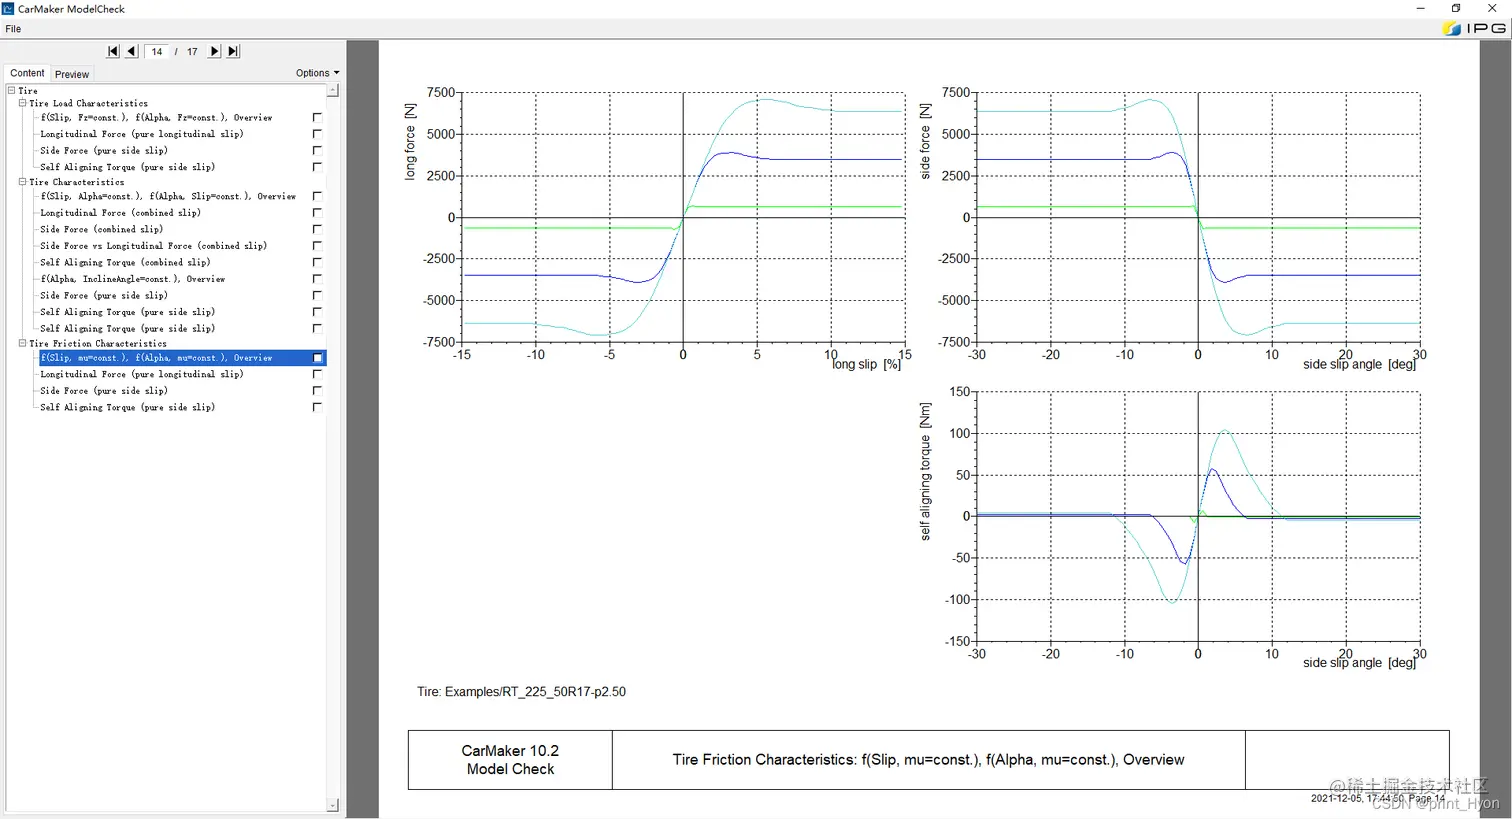This screenshot has height=819, width=1512.
Task: Select Side Force vs Longitudinal Force row
Action: [154, 246]
